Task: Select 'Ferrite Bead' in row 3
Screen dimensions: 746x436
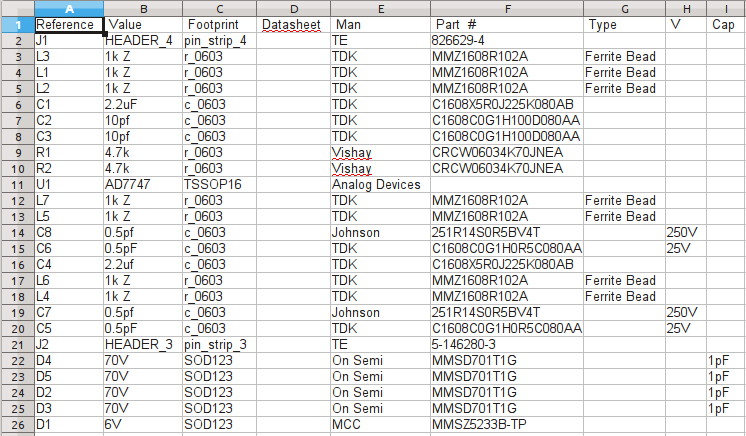Action: coord(625,57)
